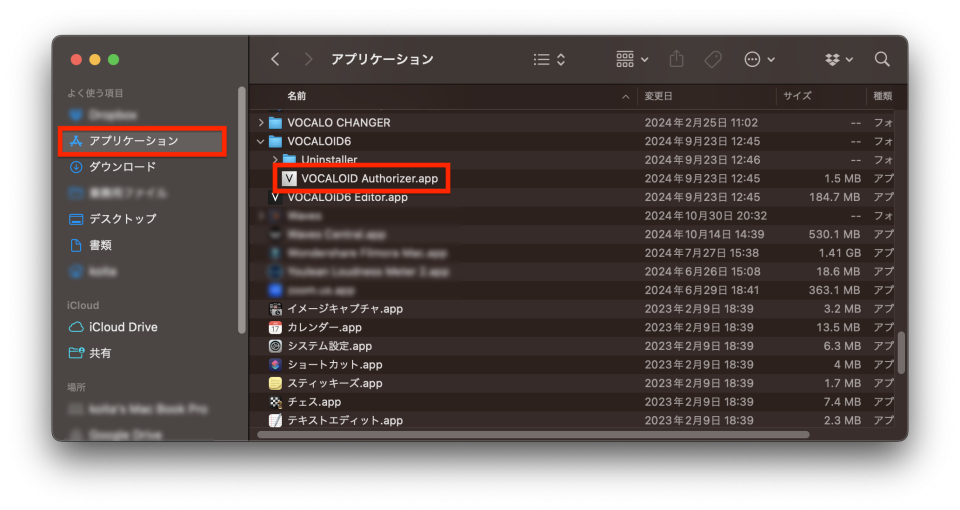This screenshot has width=960, height=510.
Task: Click the Tag toolbar icon
Action: pos(713,59)
